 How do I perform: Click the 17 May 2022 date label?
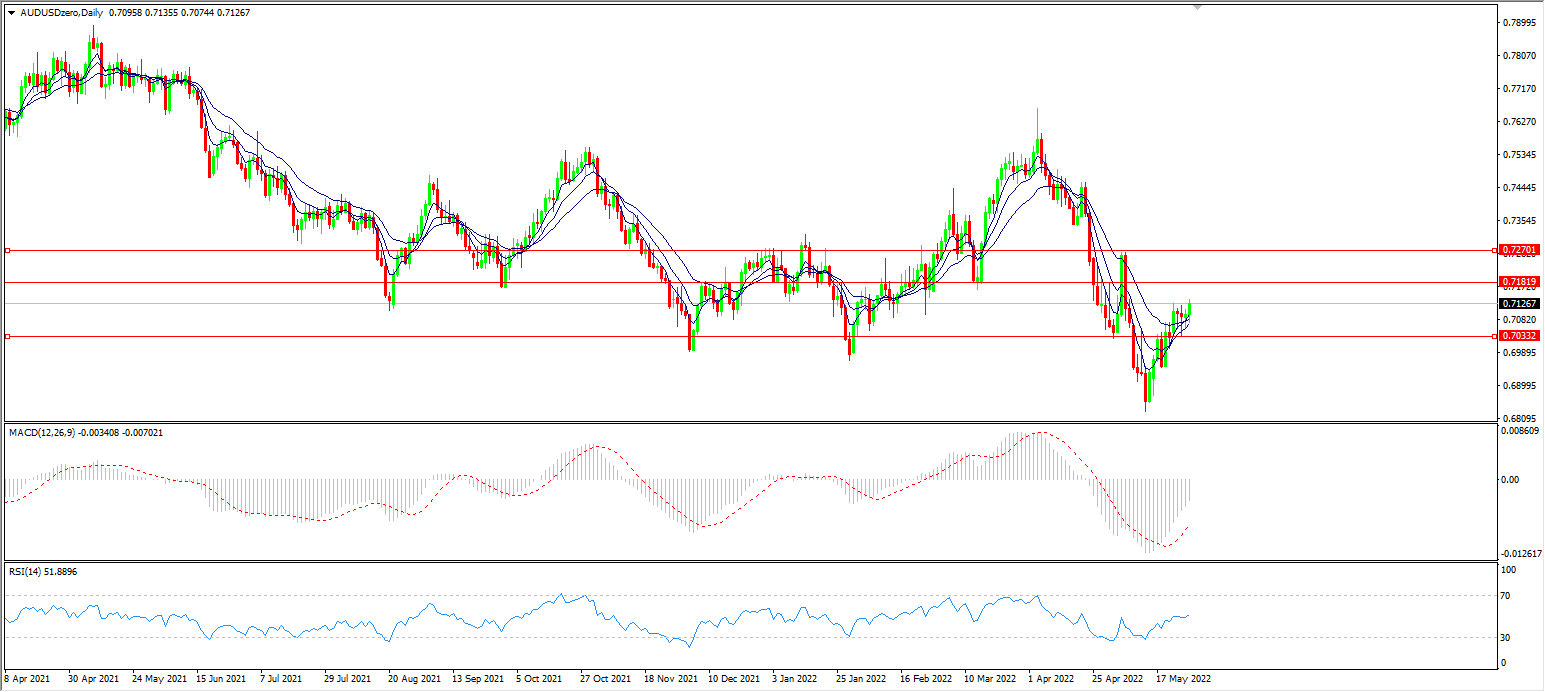[1184, 678]
